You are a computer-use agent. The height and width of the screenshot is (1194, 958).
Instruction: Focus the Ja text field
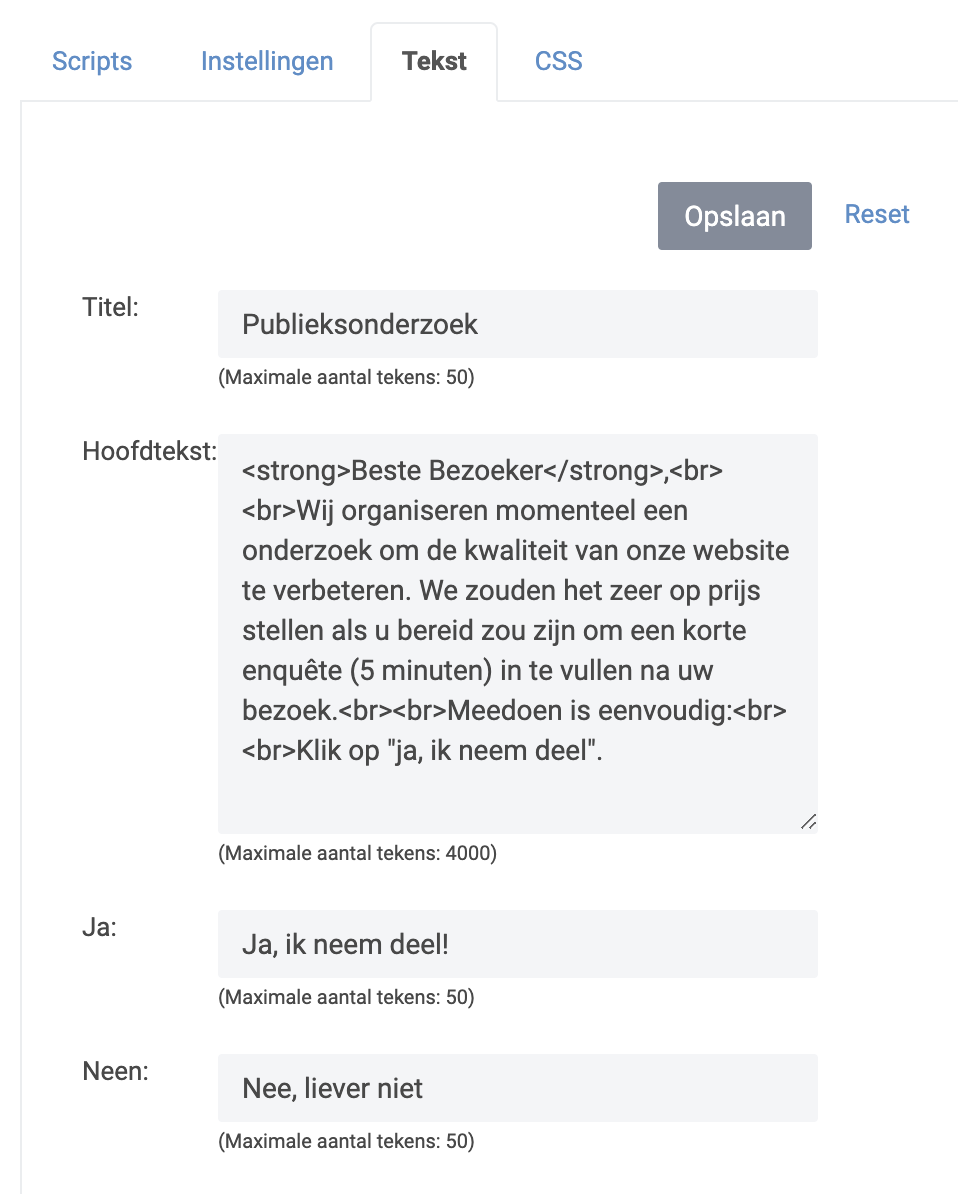[518, 943]
